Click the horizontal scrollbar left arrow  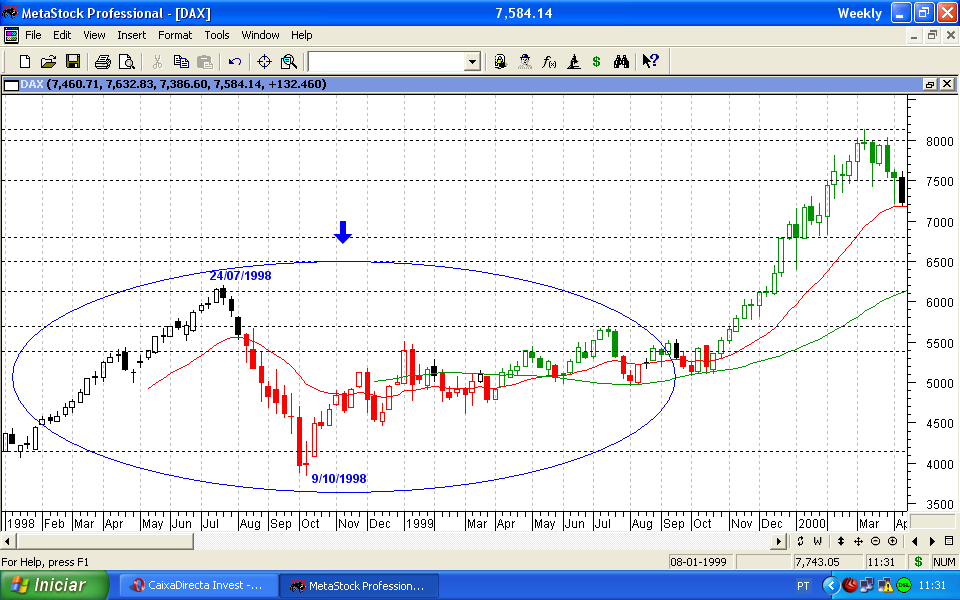point(8,541)
